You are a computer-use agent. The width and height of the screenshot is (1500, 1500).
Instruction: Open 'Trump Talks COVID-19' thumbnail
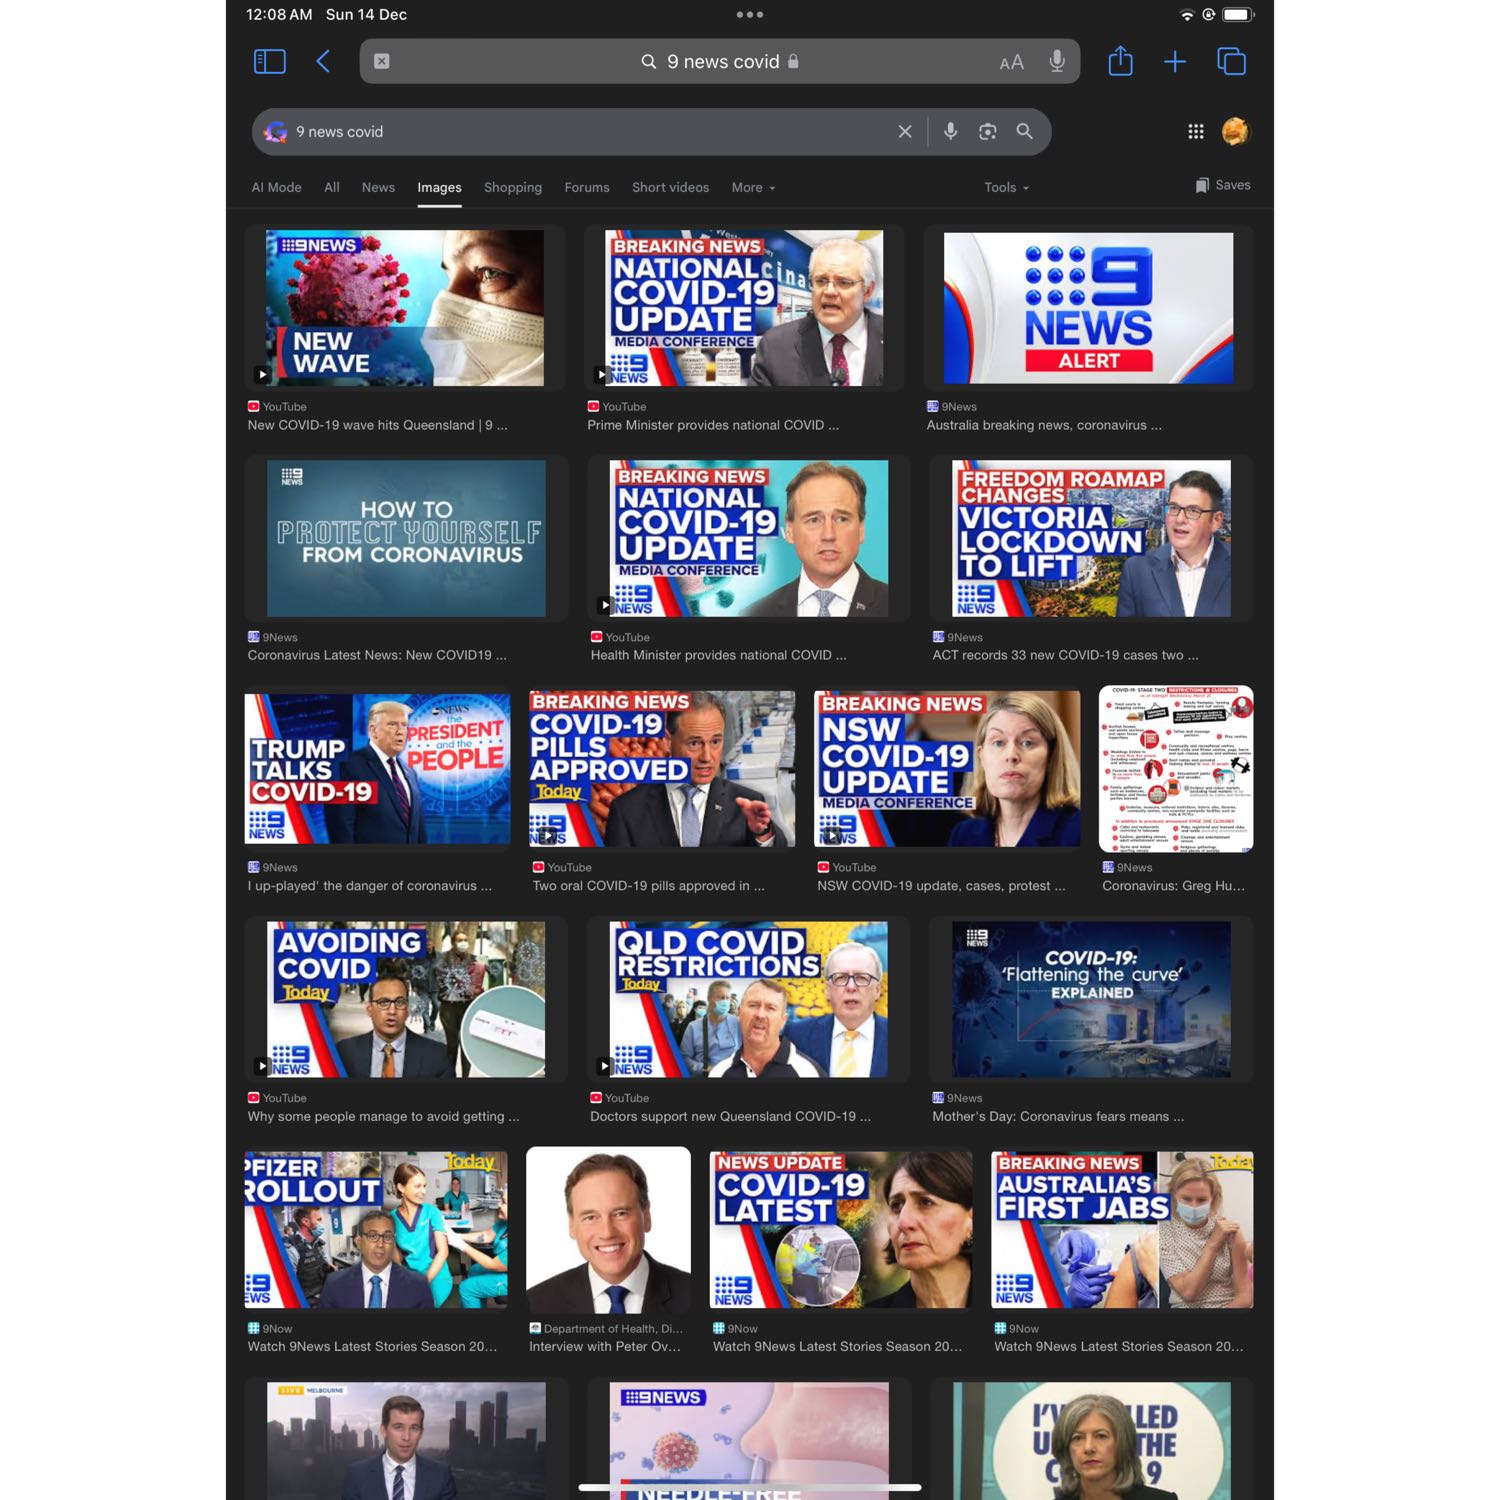(x=377, y=769)
